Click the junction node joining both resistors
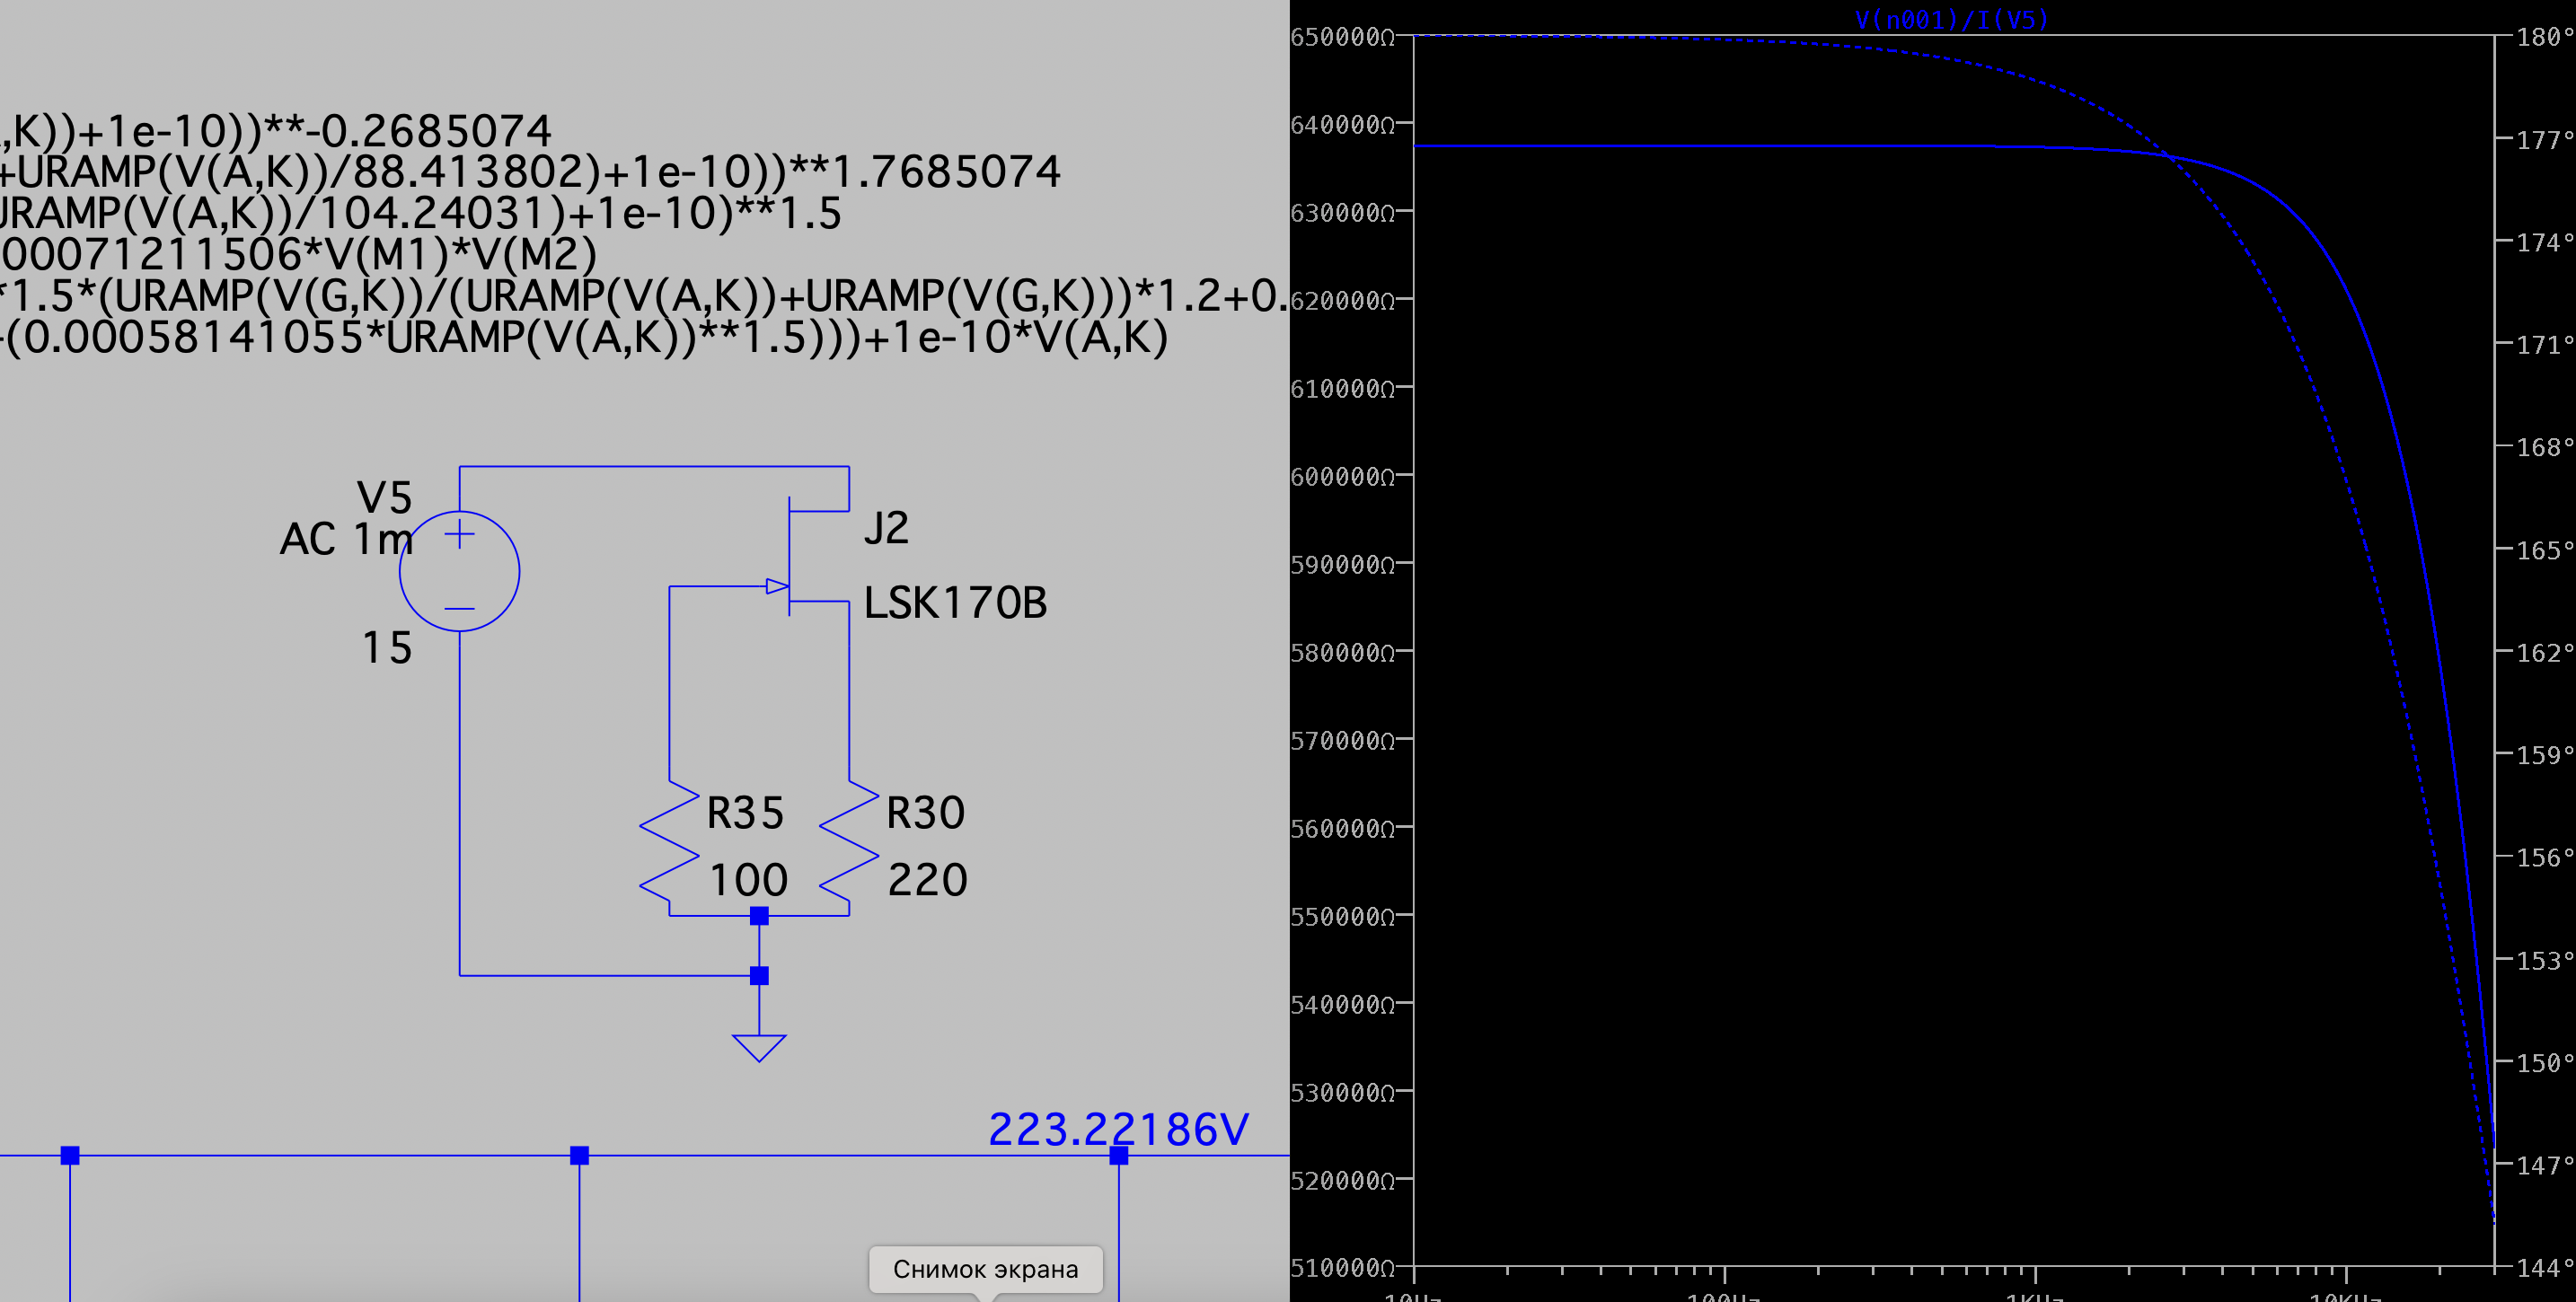 [759, 915]
